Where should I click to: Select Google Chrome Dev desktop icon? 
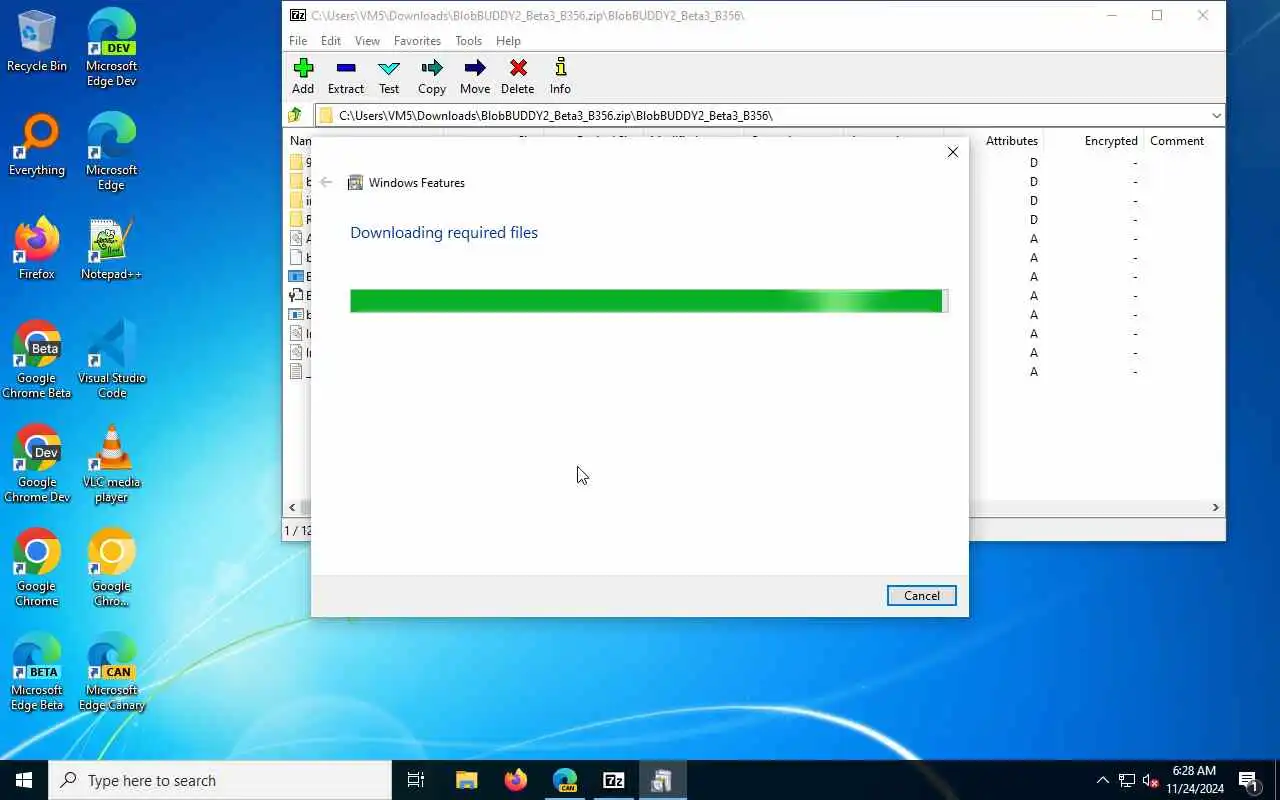pyautogui.click(x=37, y=464)
